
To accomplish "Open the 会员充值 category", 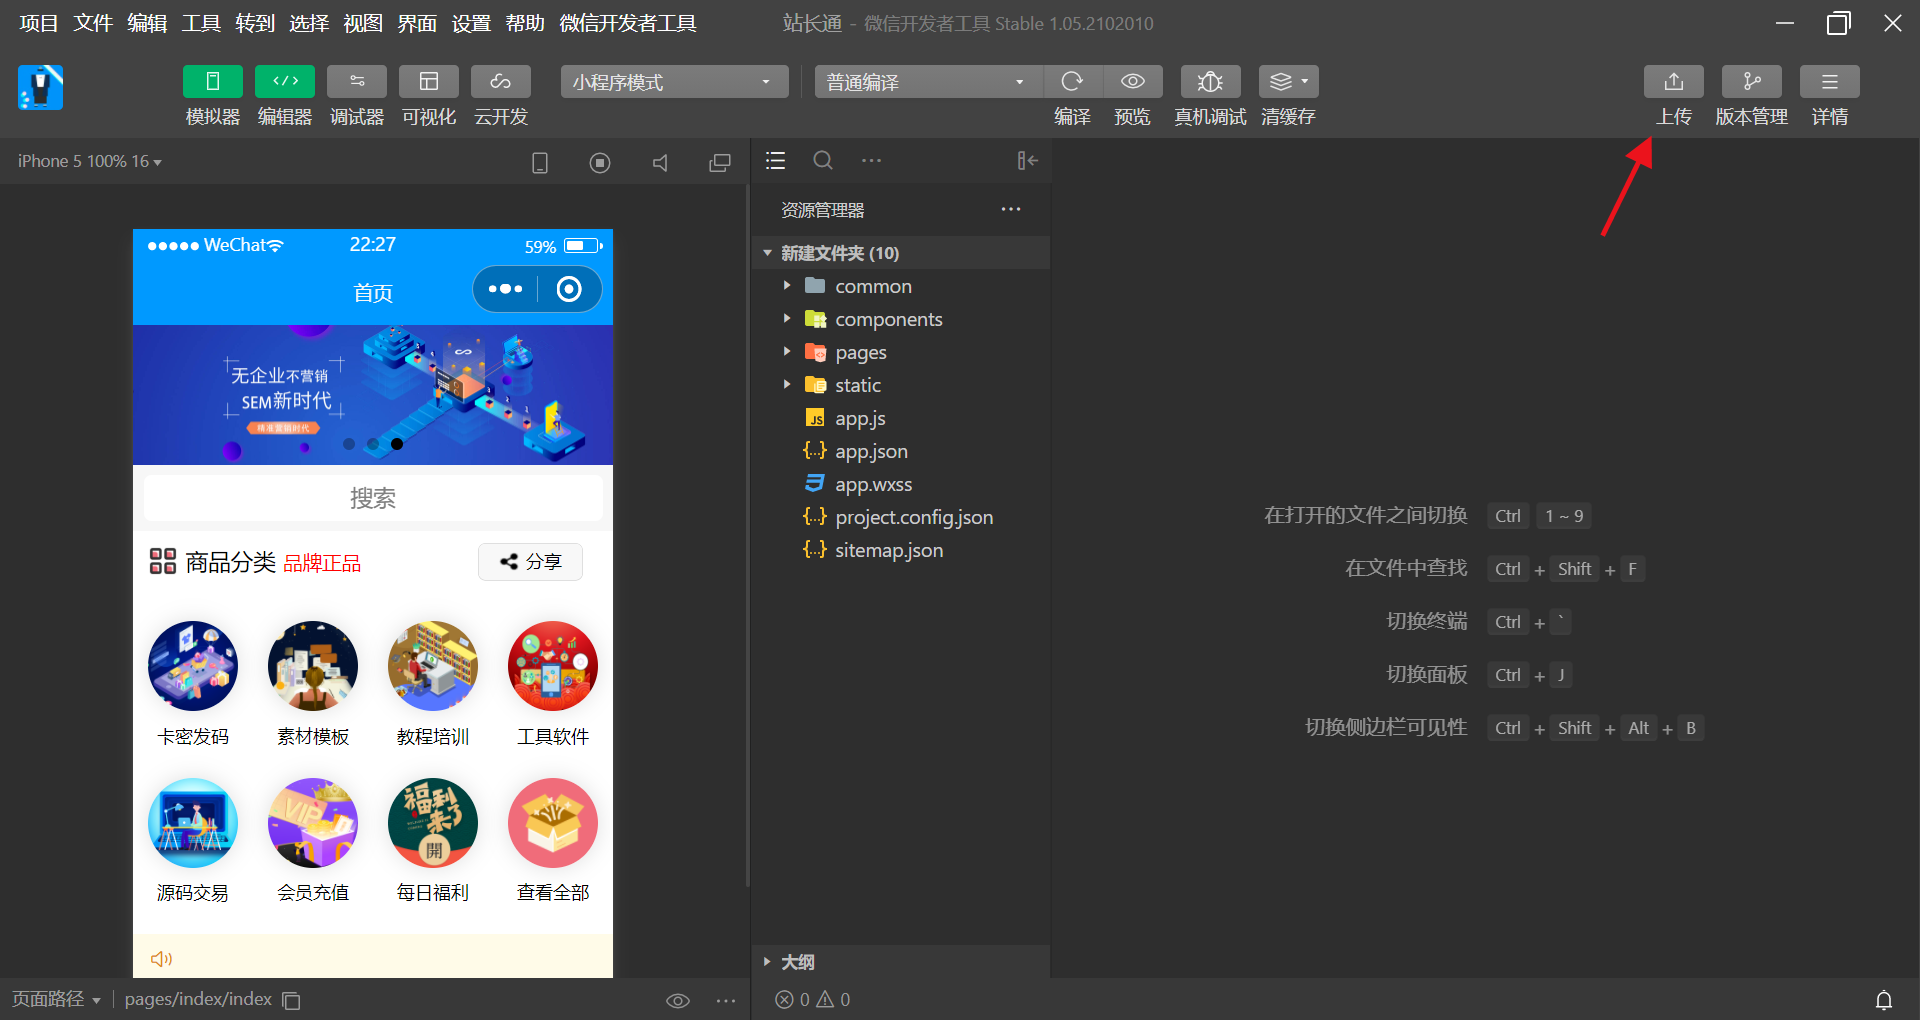I will (313, 841).
